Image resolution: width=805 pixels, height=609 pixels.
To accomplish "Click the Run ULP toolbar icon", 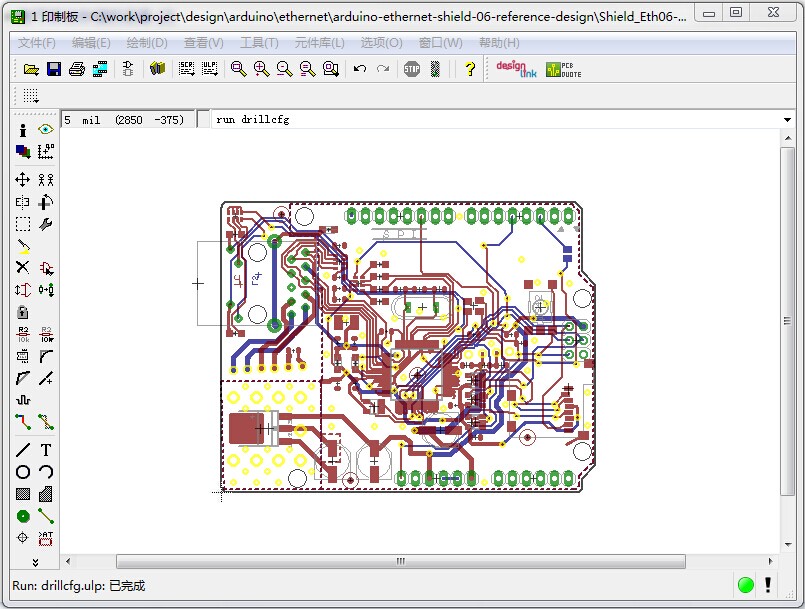I will pyautogui.click(x=209, y=69).
